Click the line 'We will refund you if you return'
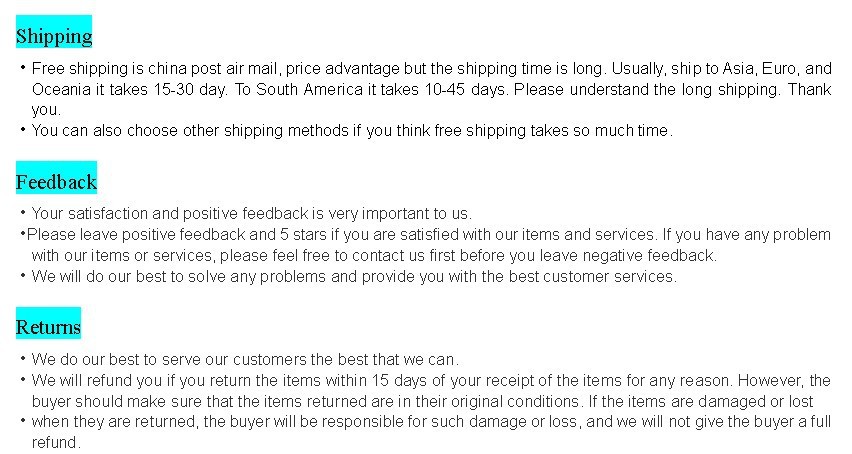The height and width of the screenshot is (454, 852). pyautogui.click(x=431, y=380)
